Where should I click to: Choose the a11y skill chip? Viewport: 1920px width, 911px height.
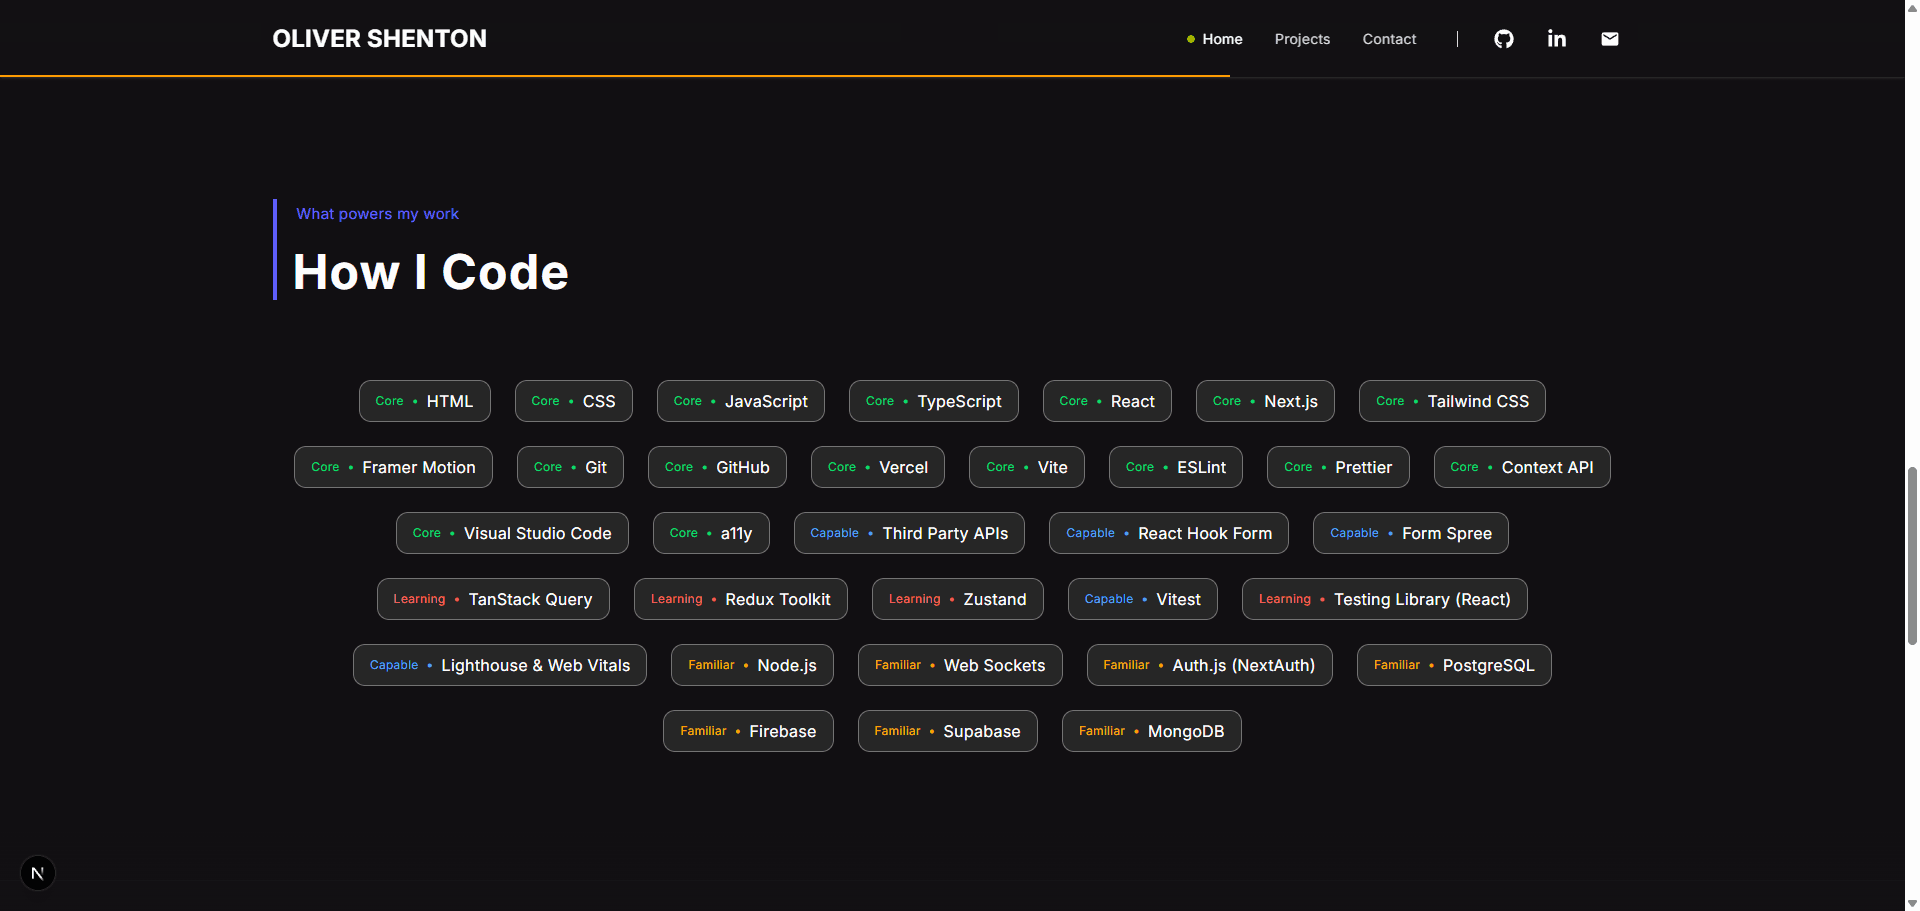click(711, 533)
